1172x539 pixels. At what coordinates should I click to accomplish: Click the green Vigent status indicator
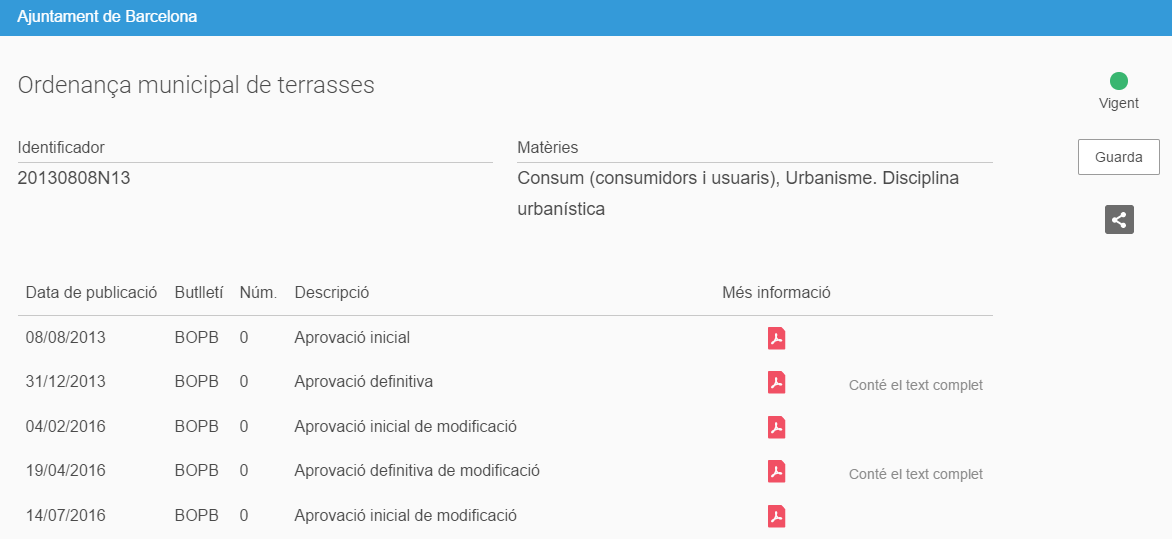1119,81
